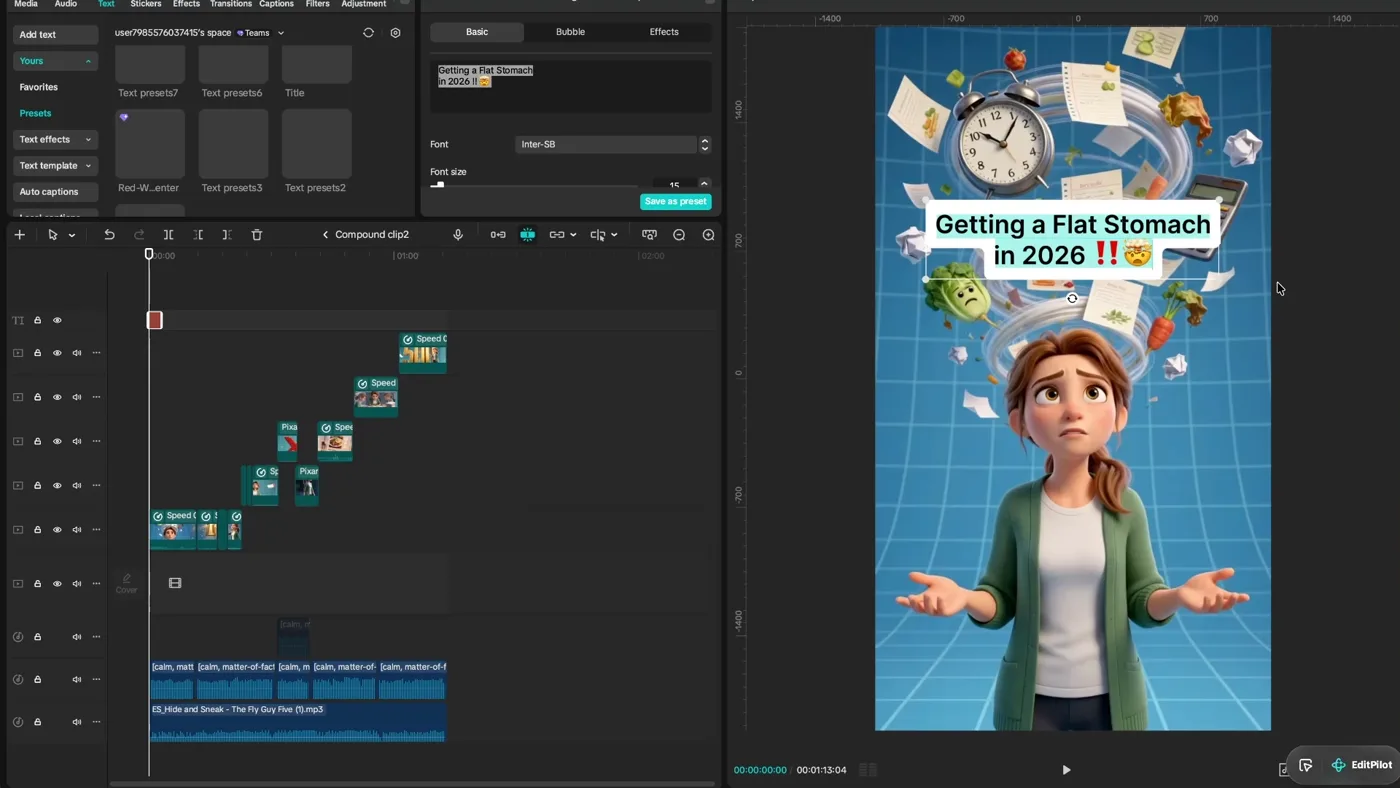
Task: Select the Text presets3 thumbnail
Action: click(x=233, y=144)
